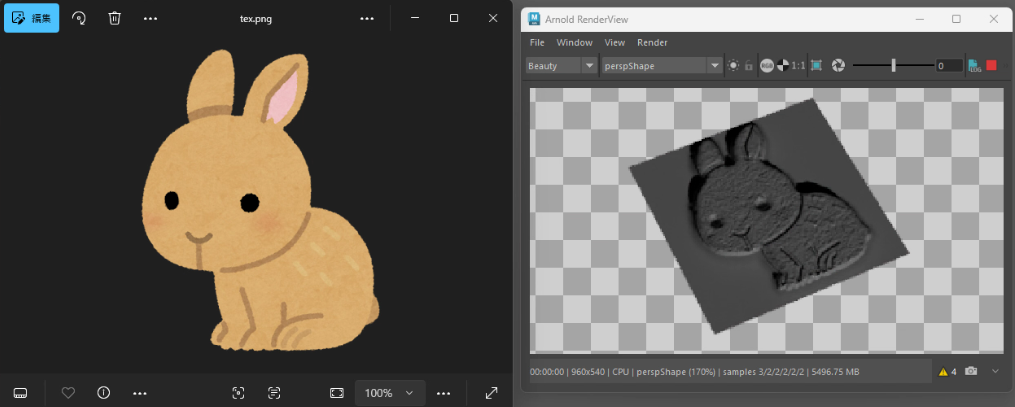Open the Render menu
This screenshot has height=407, width=1015.
[x=652, y=43]
